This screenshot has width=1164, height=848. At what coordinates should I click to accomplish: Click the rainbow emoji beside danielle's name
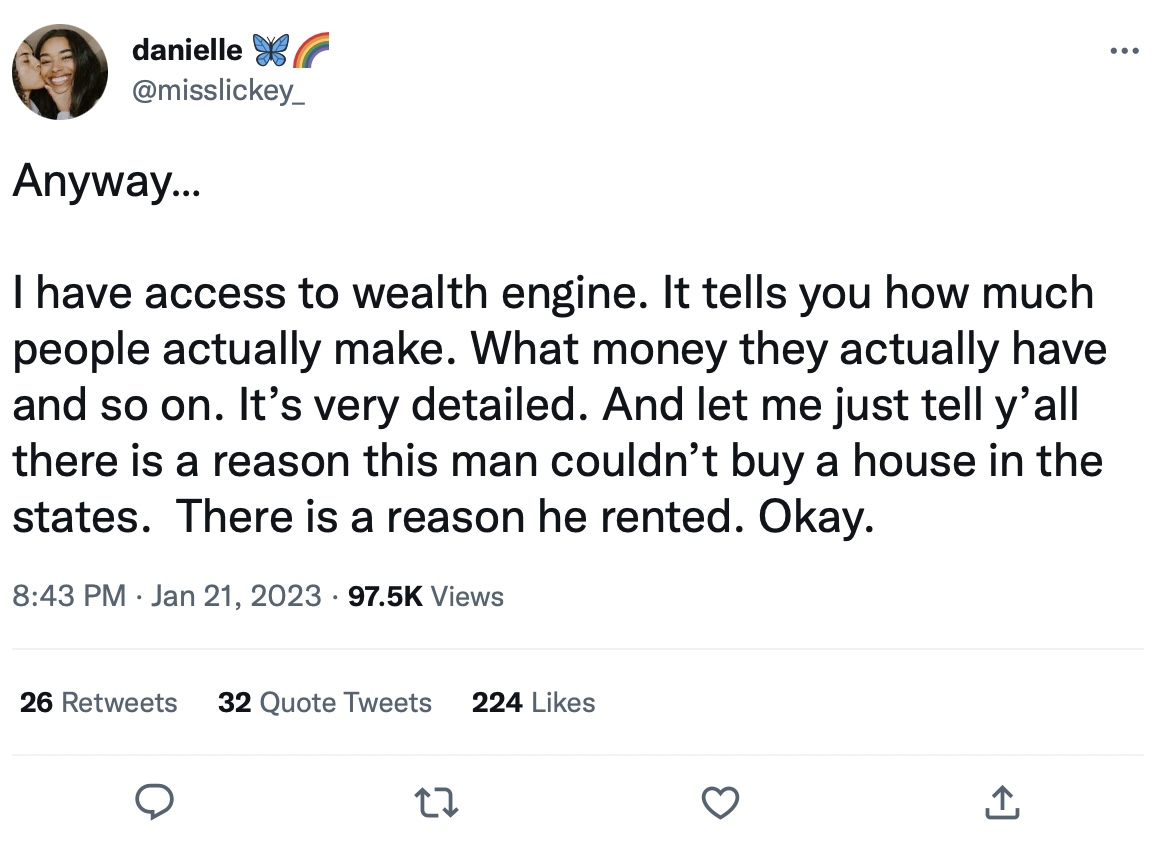[310, 48]
